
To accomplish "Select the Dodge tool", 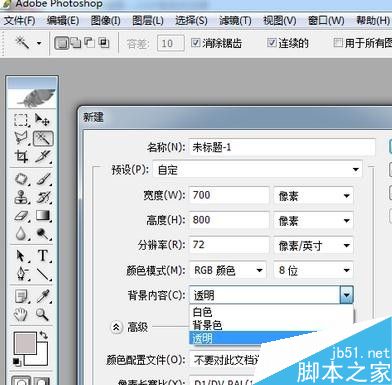I will [43, 234].
